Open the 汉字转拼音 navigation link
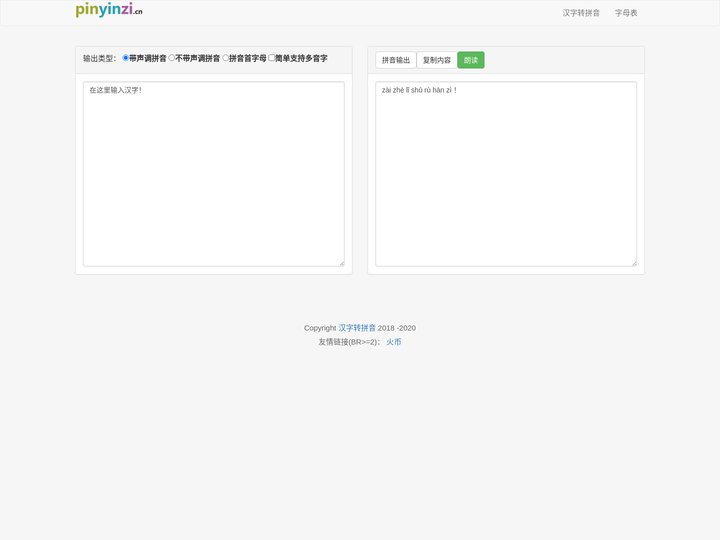This screenshot has width=720, height=540. (x=581, y=13)
